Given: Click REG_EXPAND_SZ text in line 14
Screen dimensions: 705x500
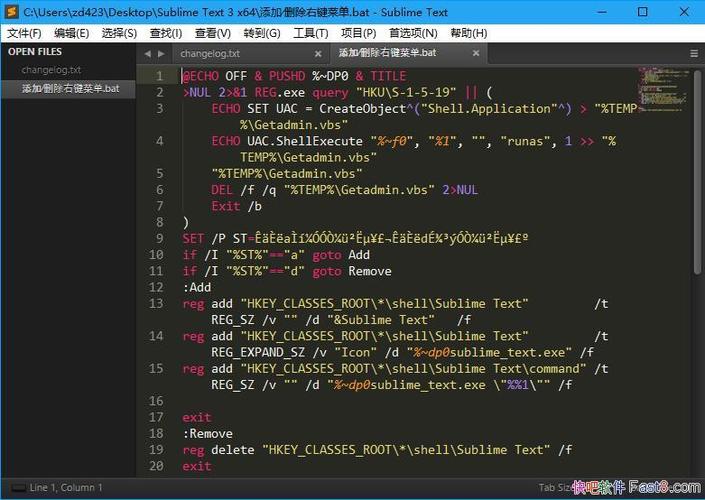Looking at the screenshot, I should (x=258, y=352).
